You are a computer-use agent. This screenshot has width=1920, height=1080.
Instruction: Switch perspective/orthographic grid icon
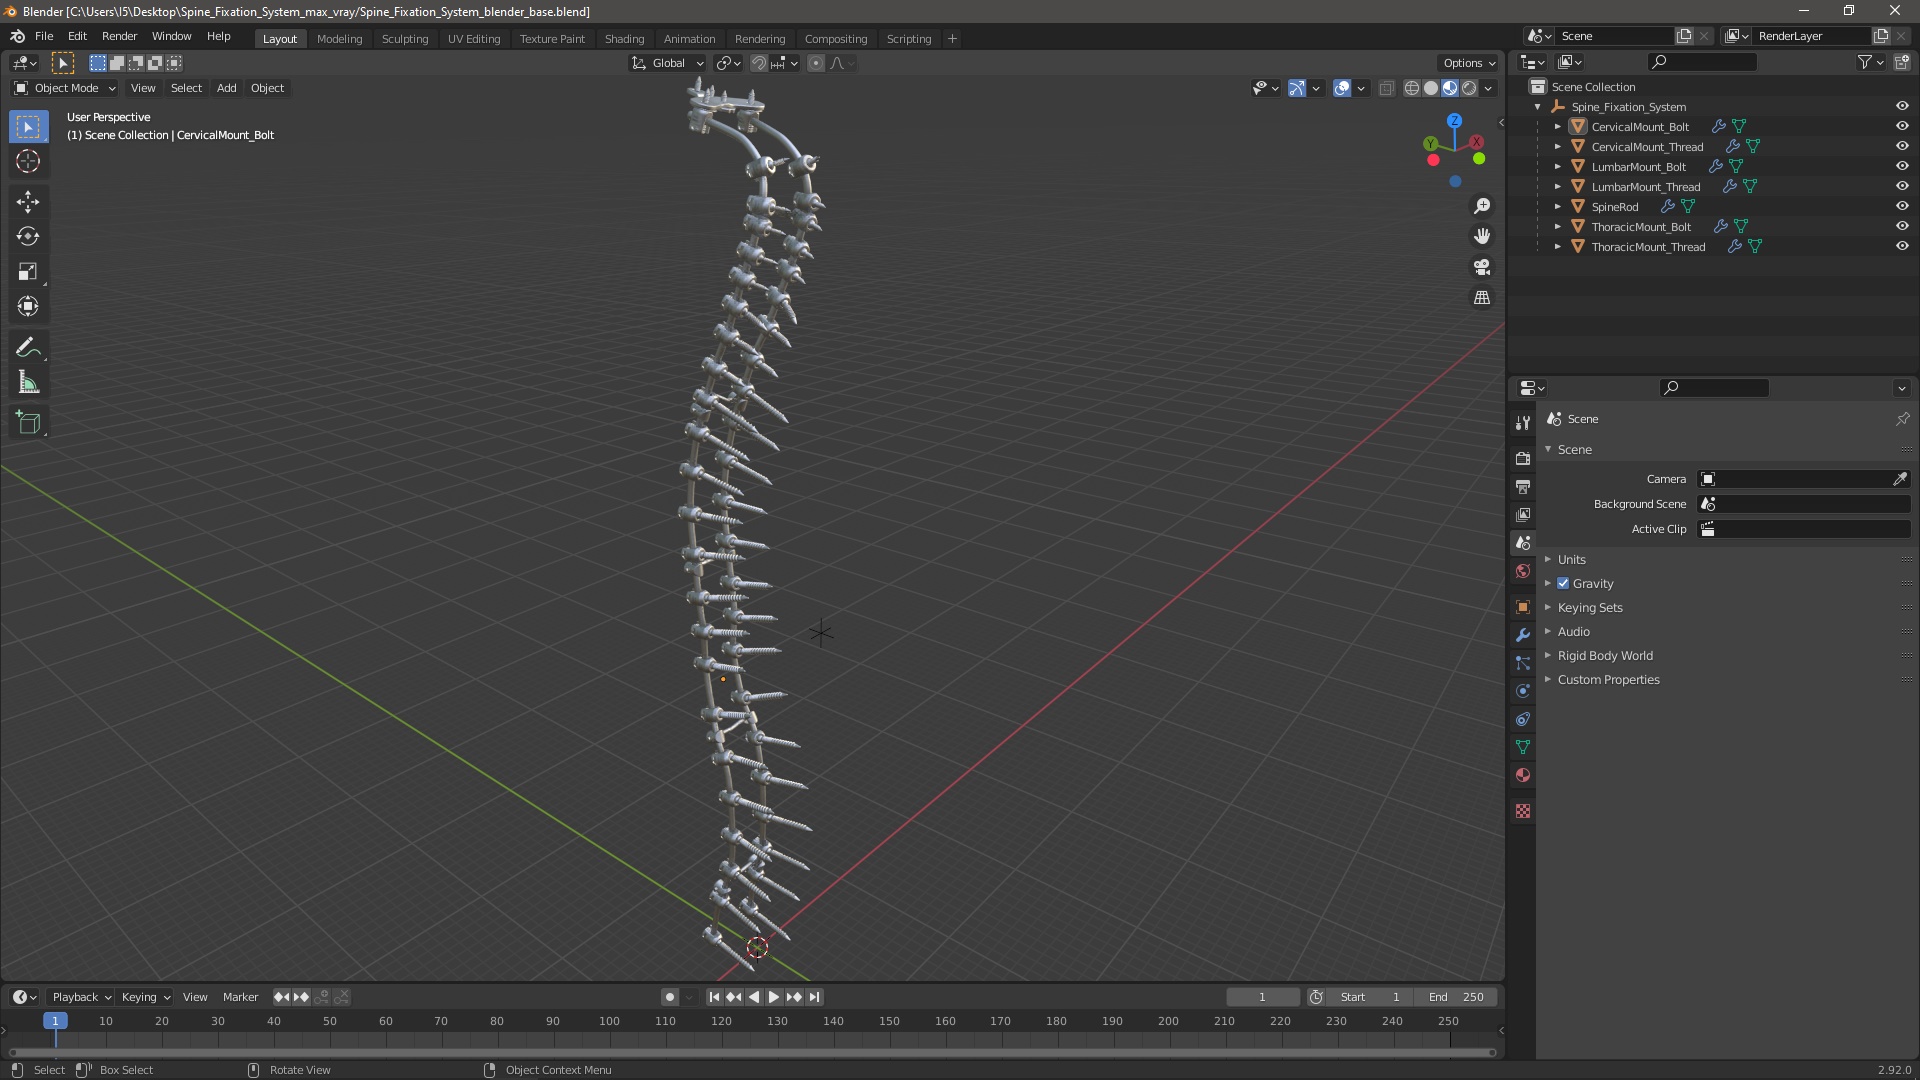(1482, 298)
